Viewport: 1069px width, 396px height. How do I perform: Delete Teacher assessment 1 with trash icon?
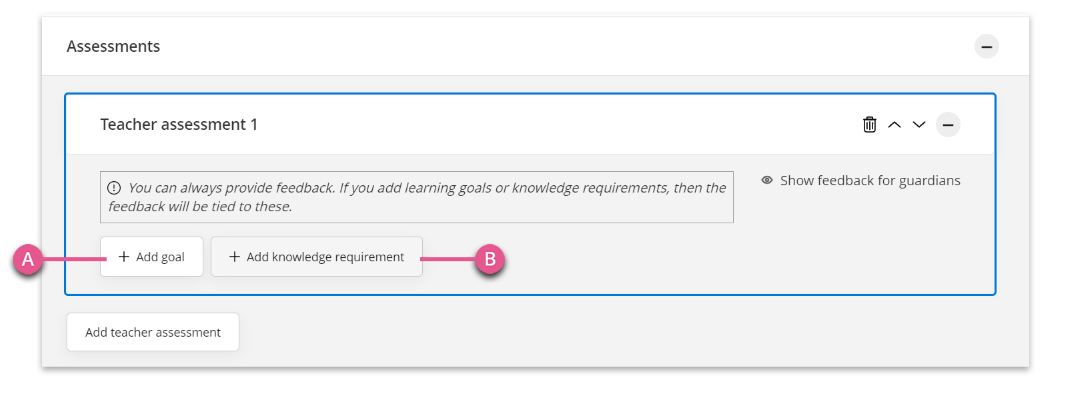tap(869, 125)
